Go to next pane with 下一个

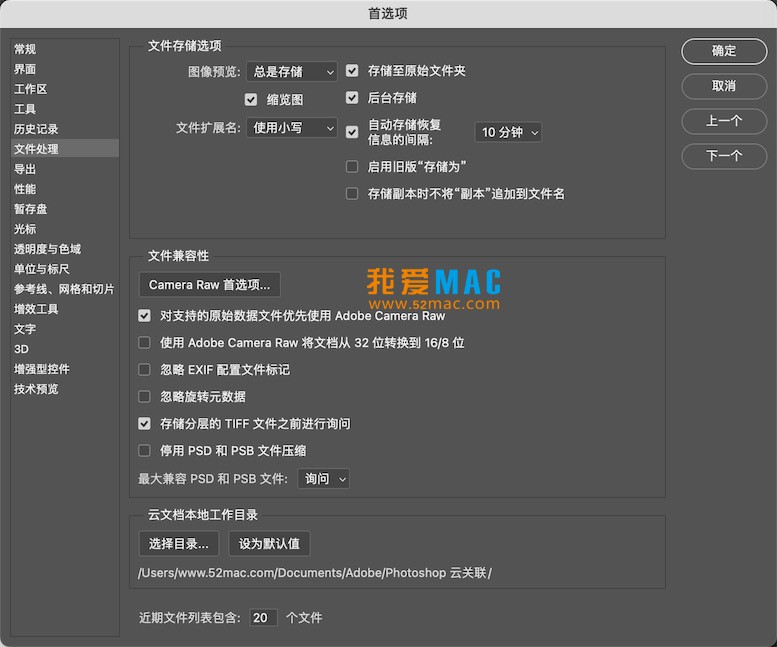tap(724, 156)
